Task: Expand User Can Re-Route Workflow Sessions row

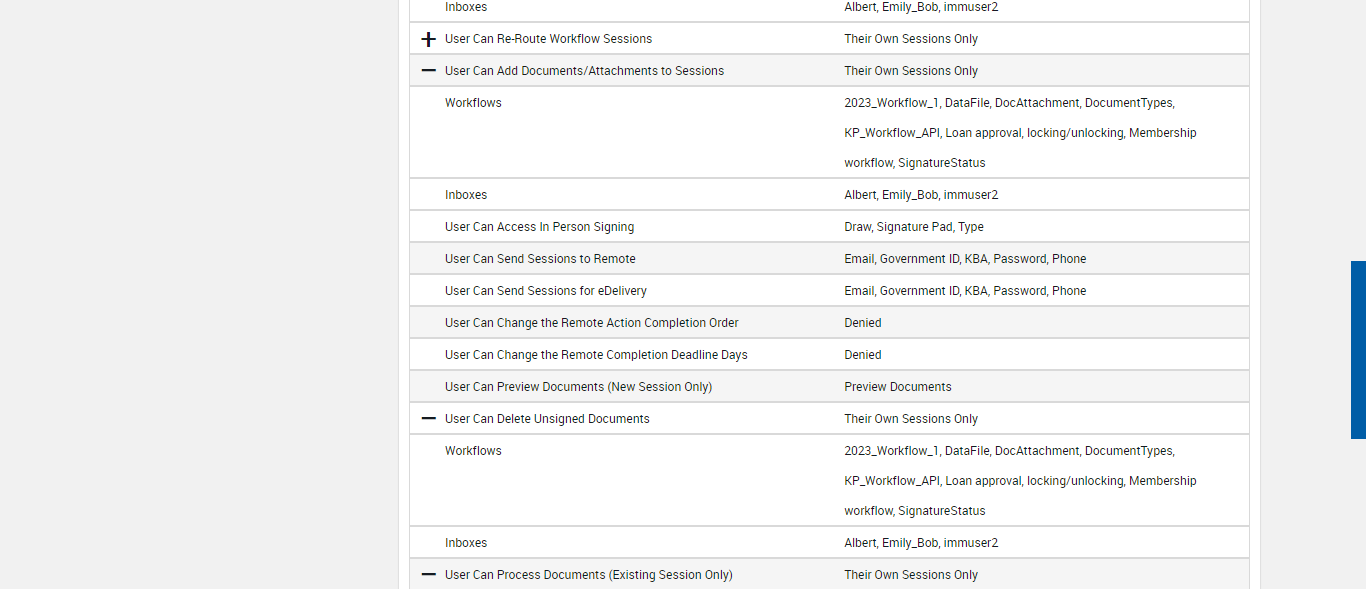Action: tap(429, 39)
